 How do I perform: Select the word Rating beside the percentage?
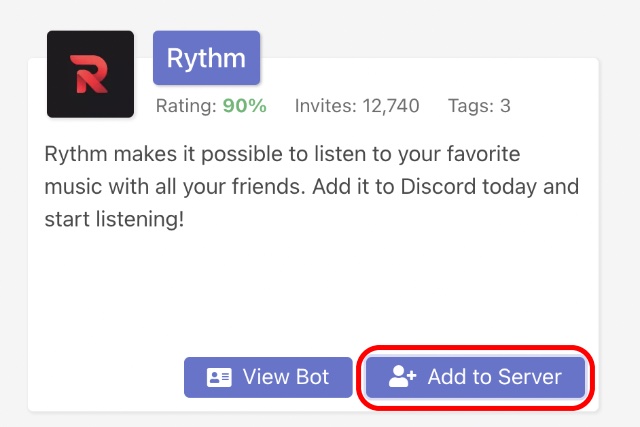coord(186,107)
